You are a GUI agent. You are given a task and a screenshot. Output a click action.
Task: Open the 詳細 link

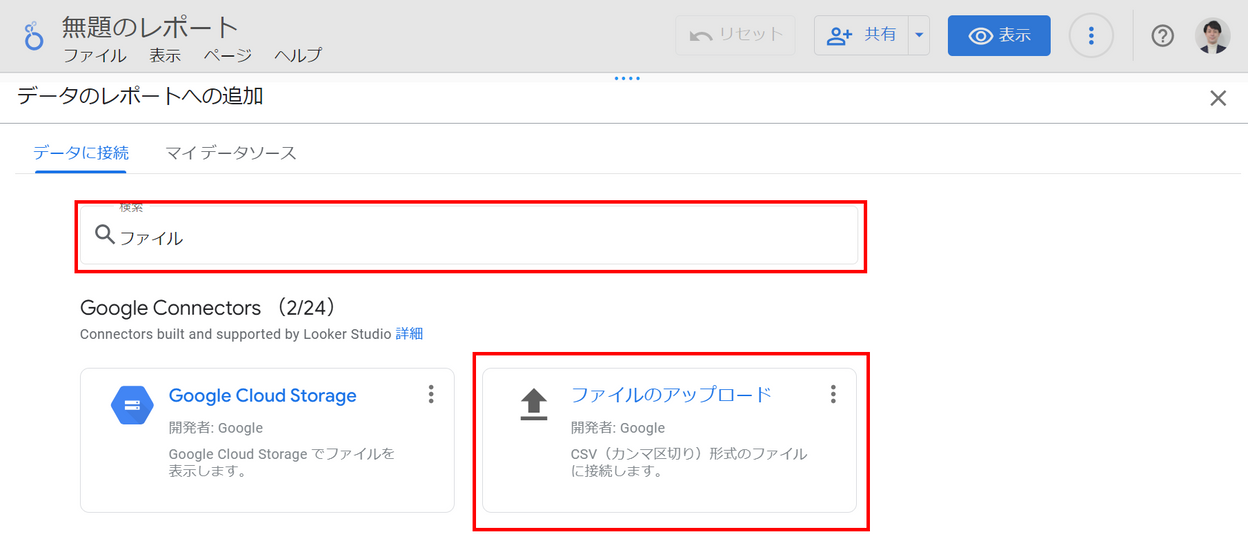click(x=409, y=334)
